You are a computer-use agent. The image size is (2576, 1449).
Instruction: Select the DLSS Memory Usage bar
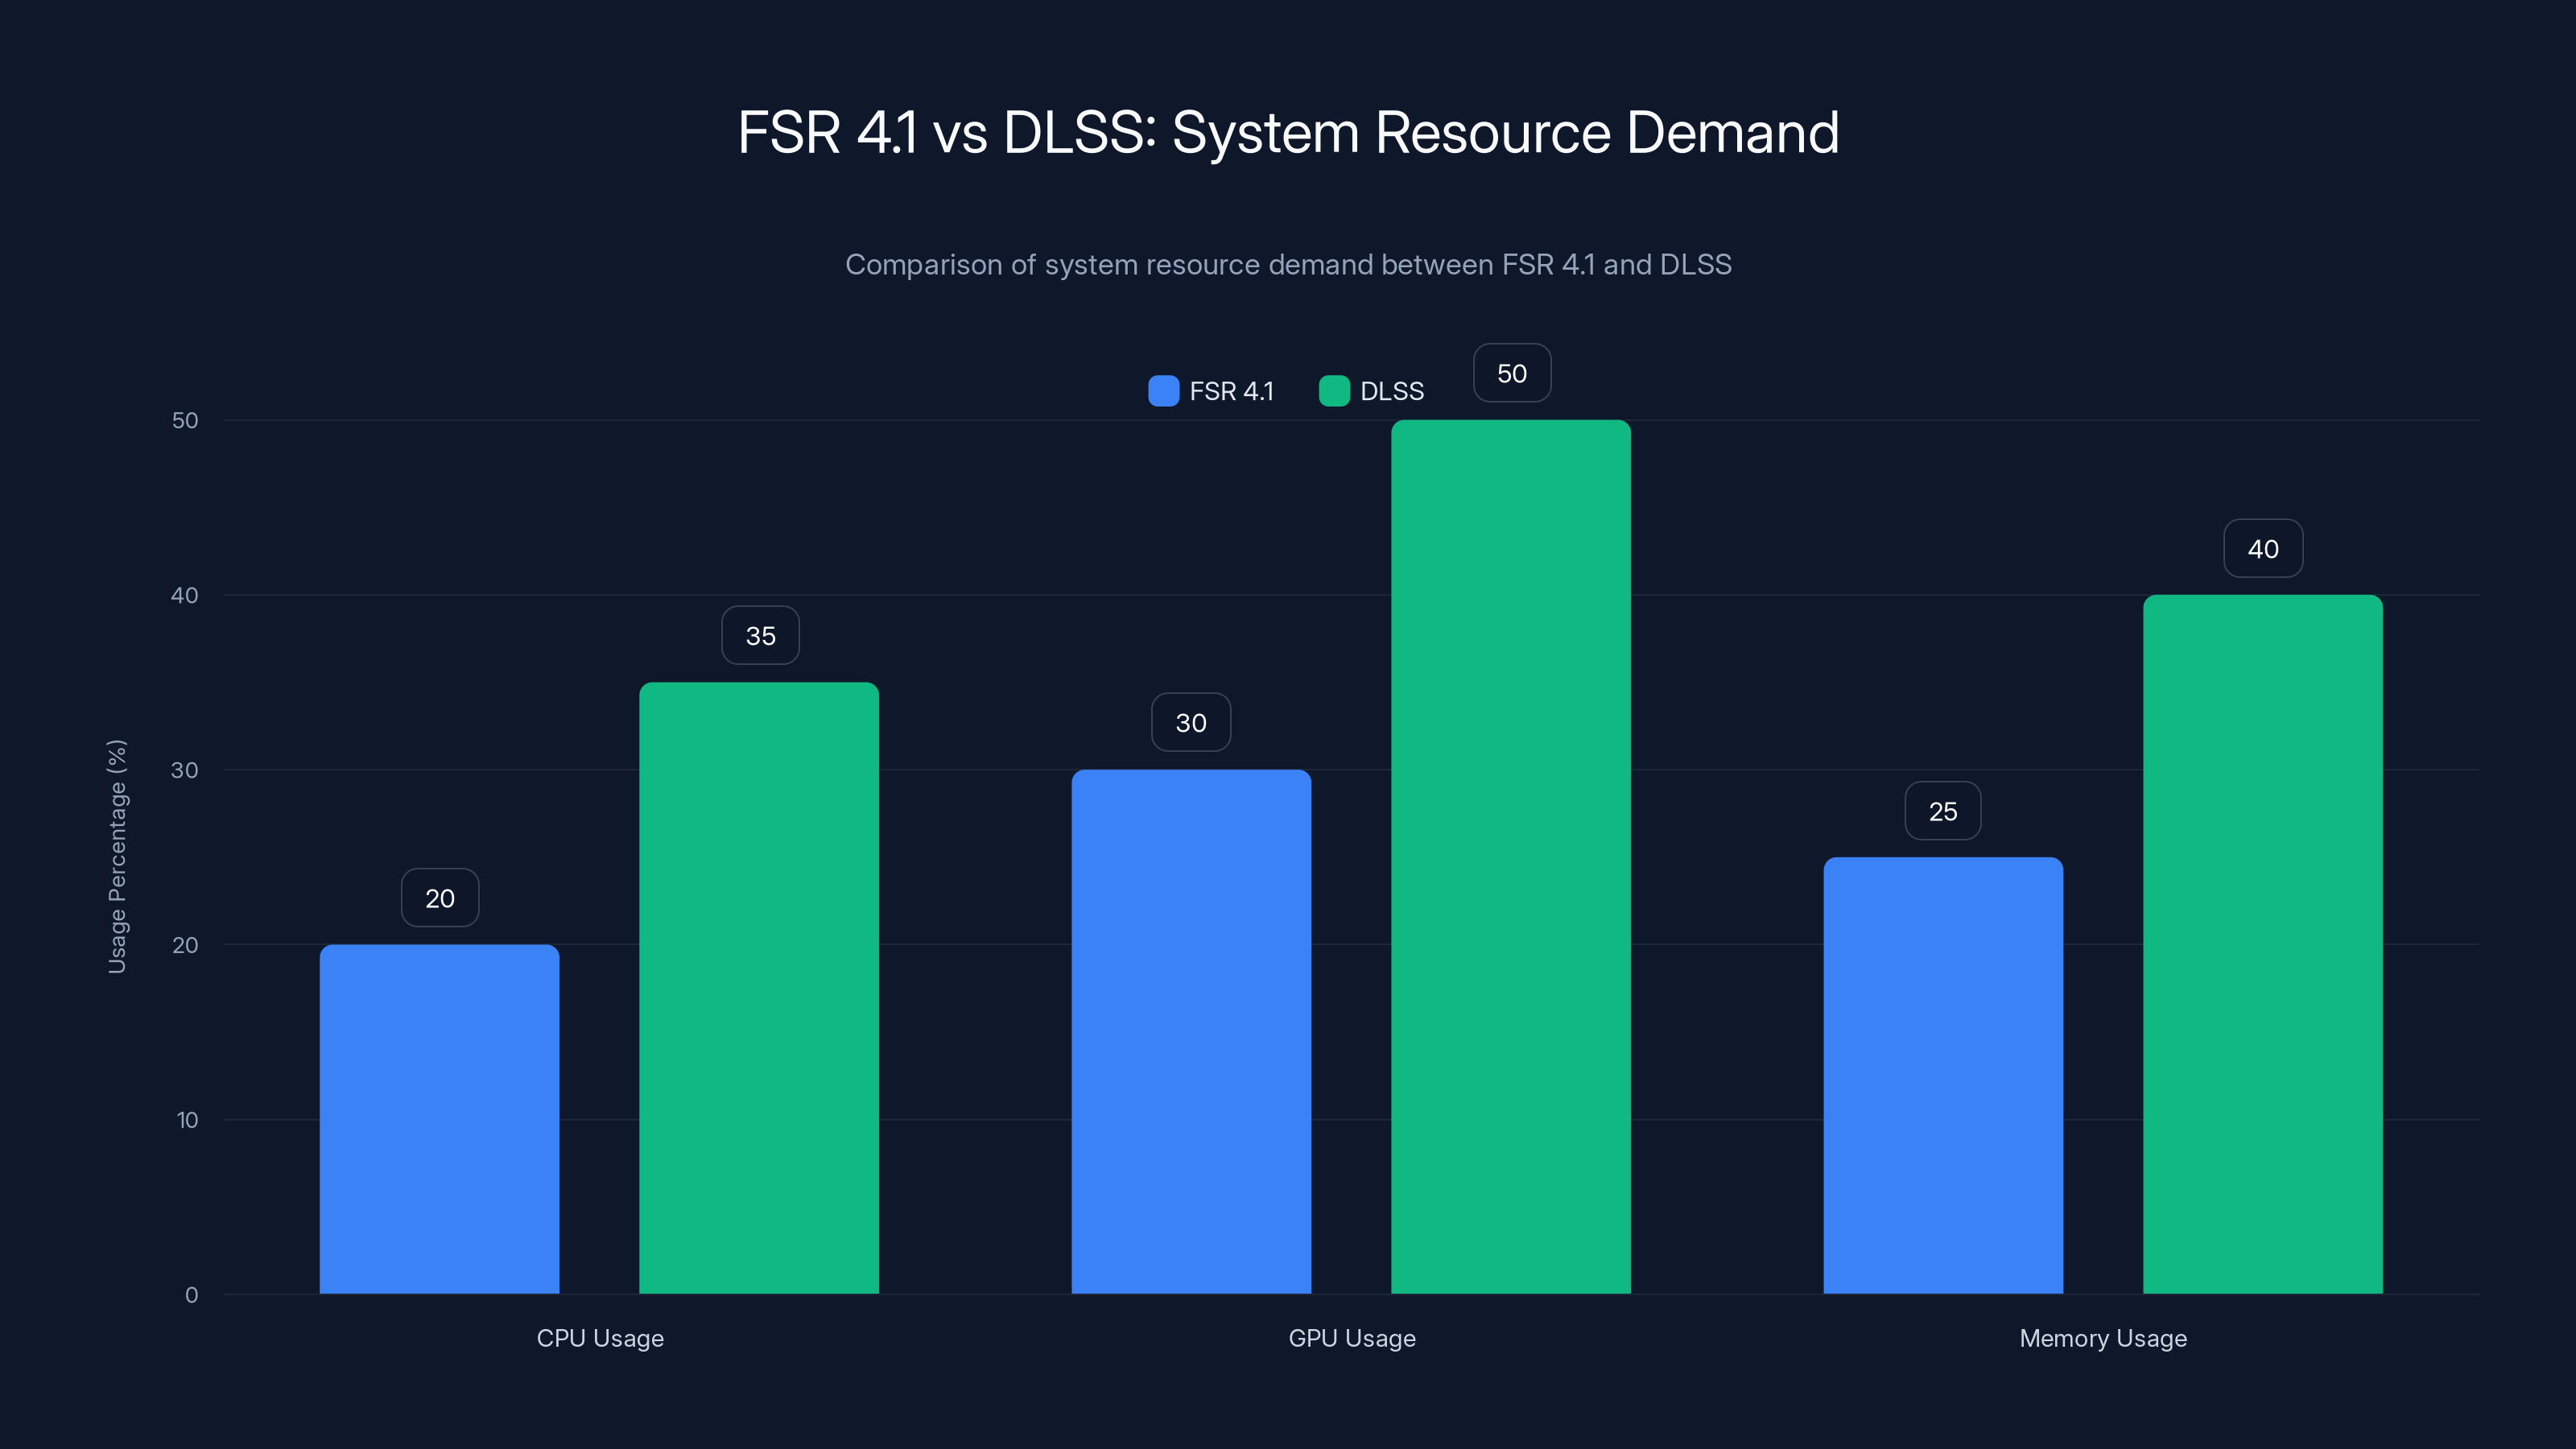(x=2263, y=944)
